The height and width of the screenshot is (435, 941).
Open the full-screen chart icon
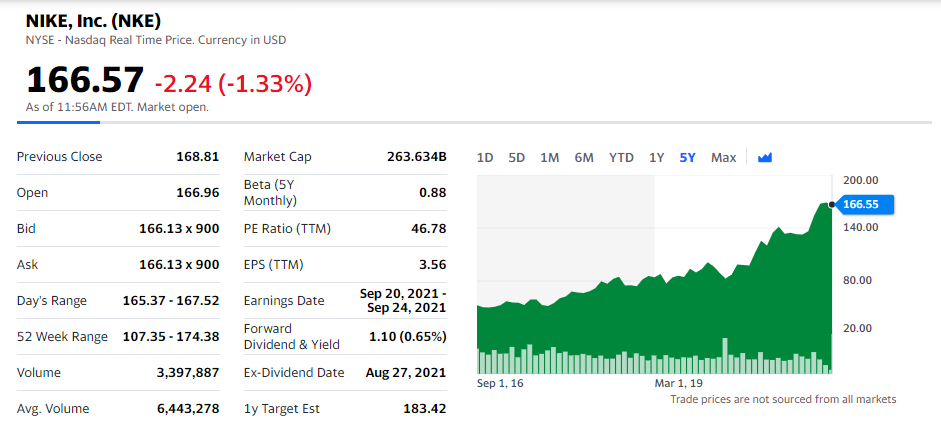(x=765, y=158)
